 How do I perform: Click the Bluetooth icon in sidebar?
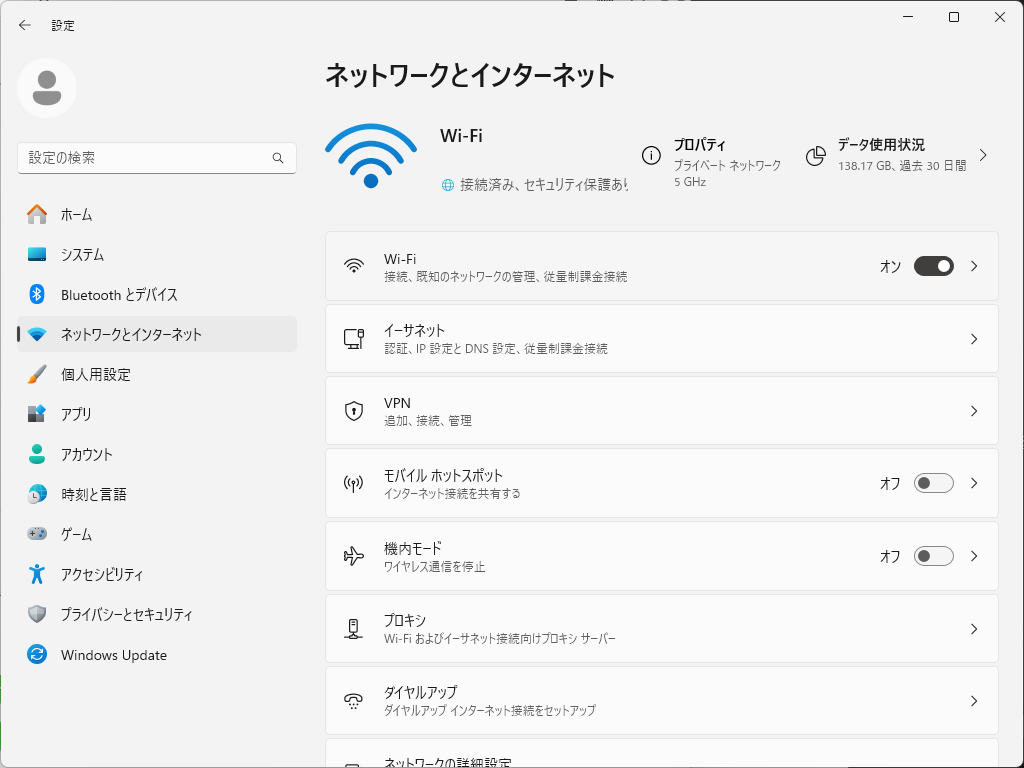37,295
